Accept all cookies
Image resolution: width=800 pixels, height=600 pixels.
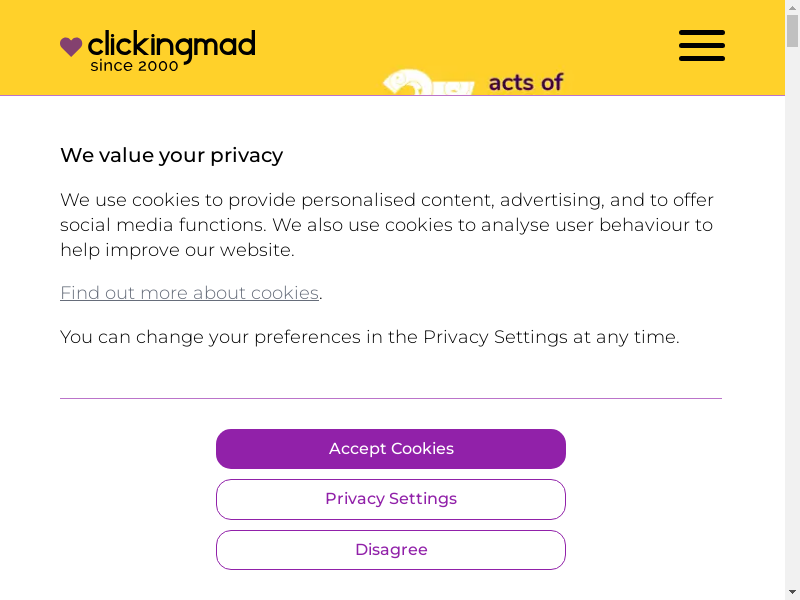pos(391,449)
